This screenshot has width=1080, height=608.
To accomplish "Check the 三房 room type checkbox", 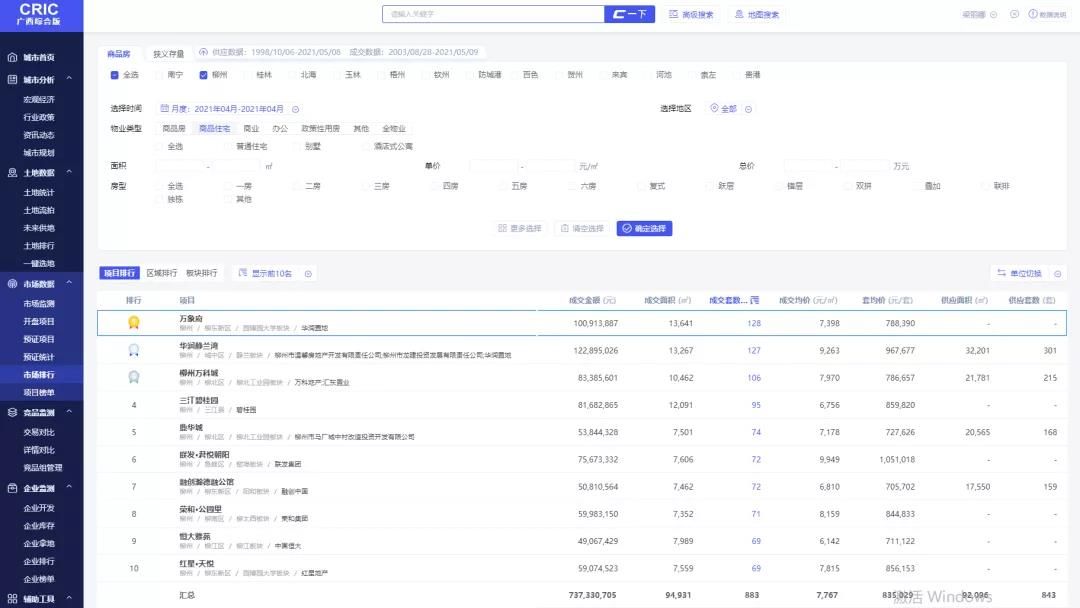I will [365, 186].
